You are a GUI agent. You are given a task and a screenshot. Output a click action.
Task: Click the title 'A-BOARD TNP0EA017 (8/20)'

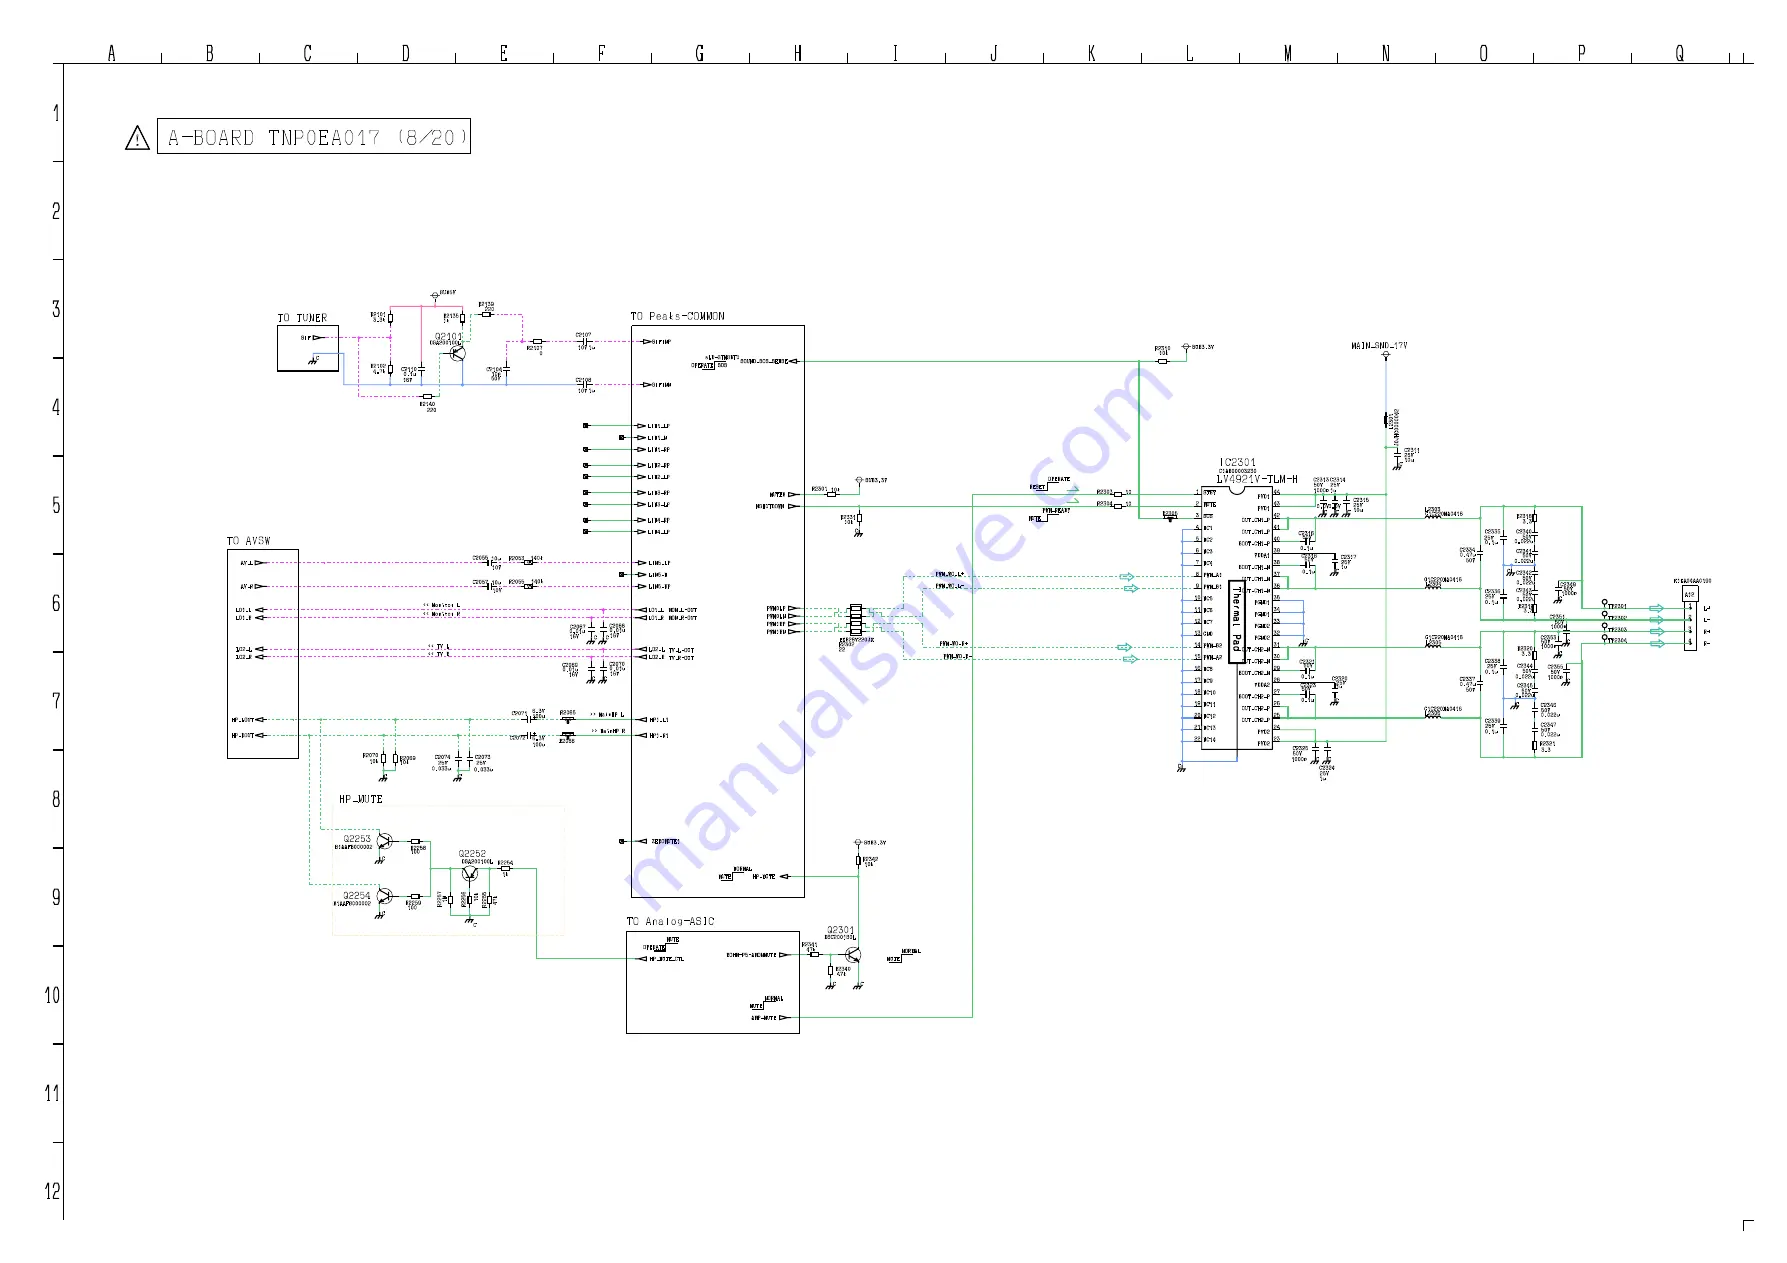tap(315, 138)
